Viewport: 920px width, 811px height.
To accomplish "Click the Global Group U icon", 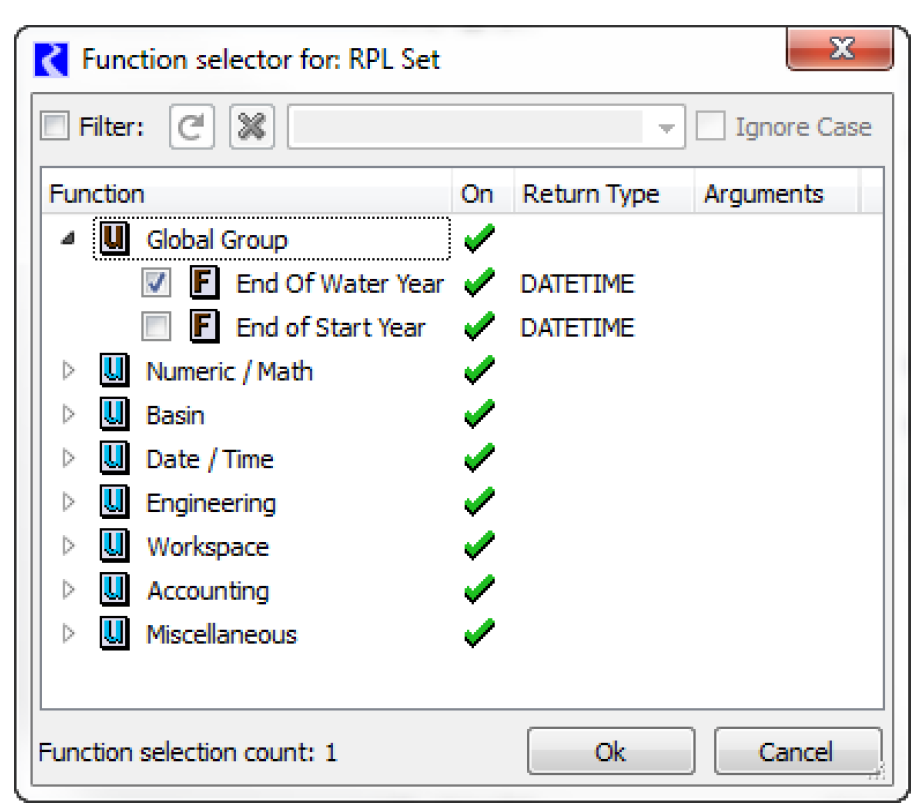I will [x=115, y=240].
